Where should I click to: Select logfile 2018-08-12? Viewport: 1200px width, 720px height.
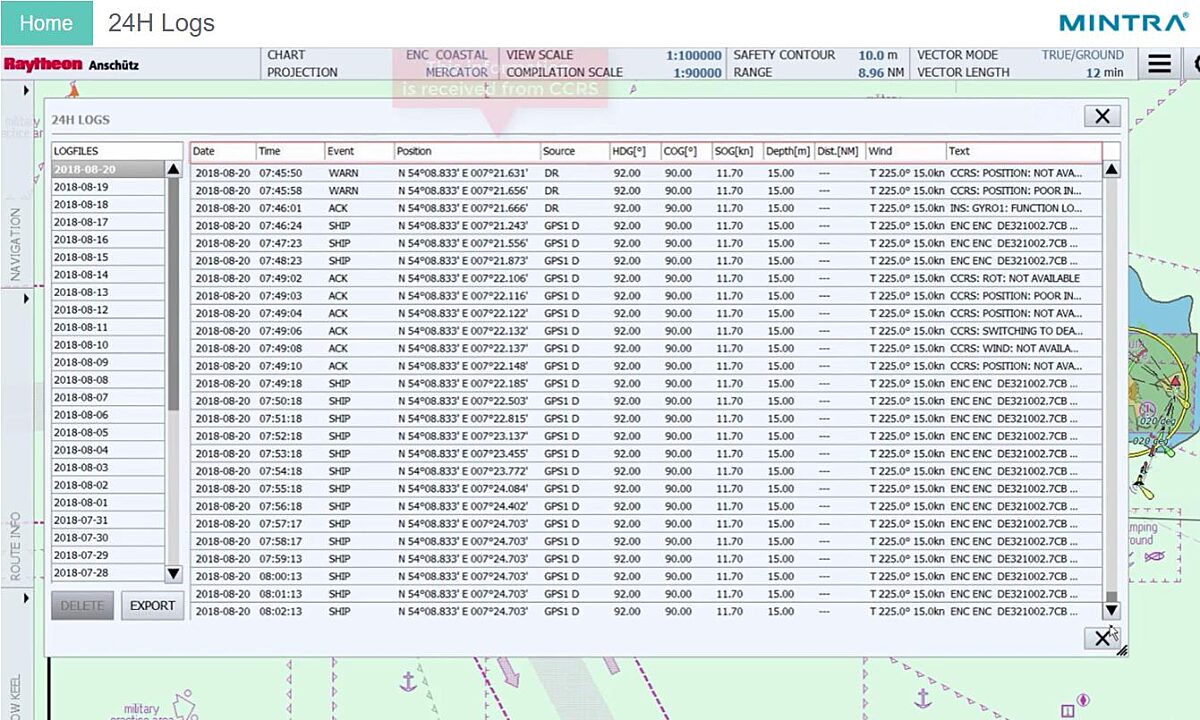tap(108, 310)
